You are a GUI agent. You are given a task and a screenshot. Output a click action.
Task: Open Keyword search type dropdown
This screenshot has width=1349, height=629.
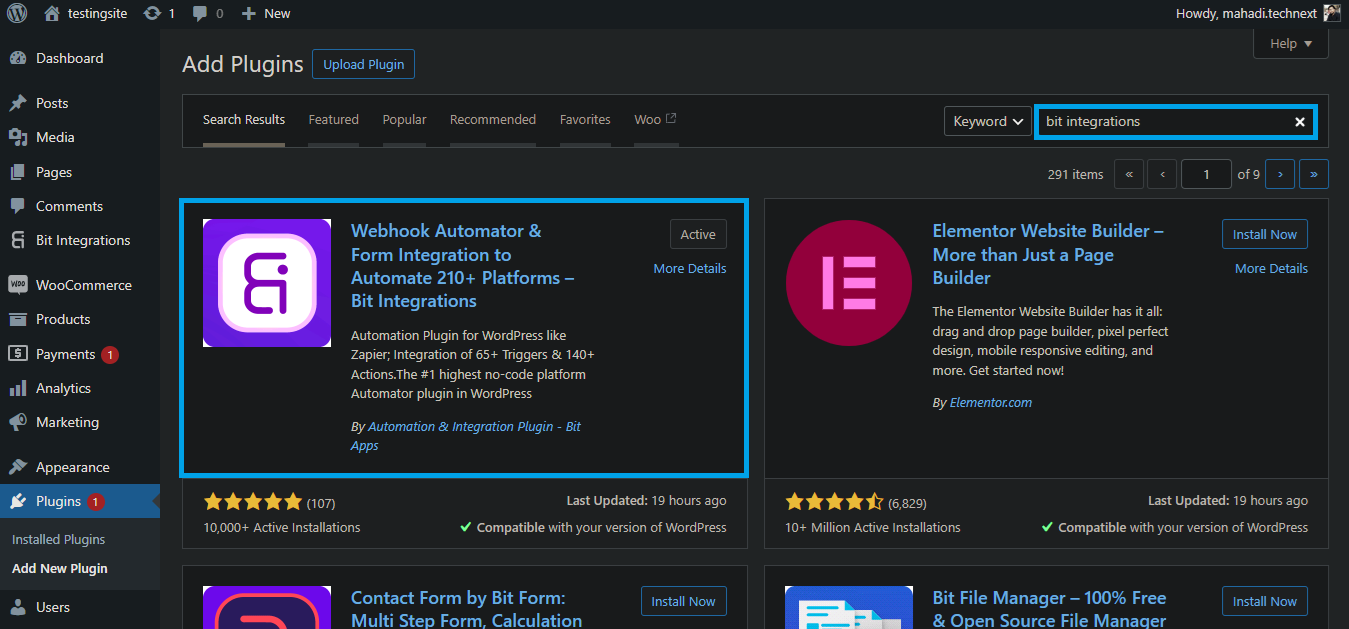[x=988, y=121]
